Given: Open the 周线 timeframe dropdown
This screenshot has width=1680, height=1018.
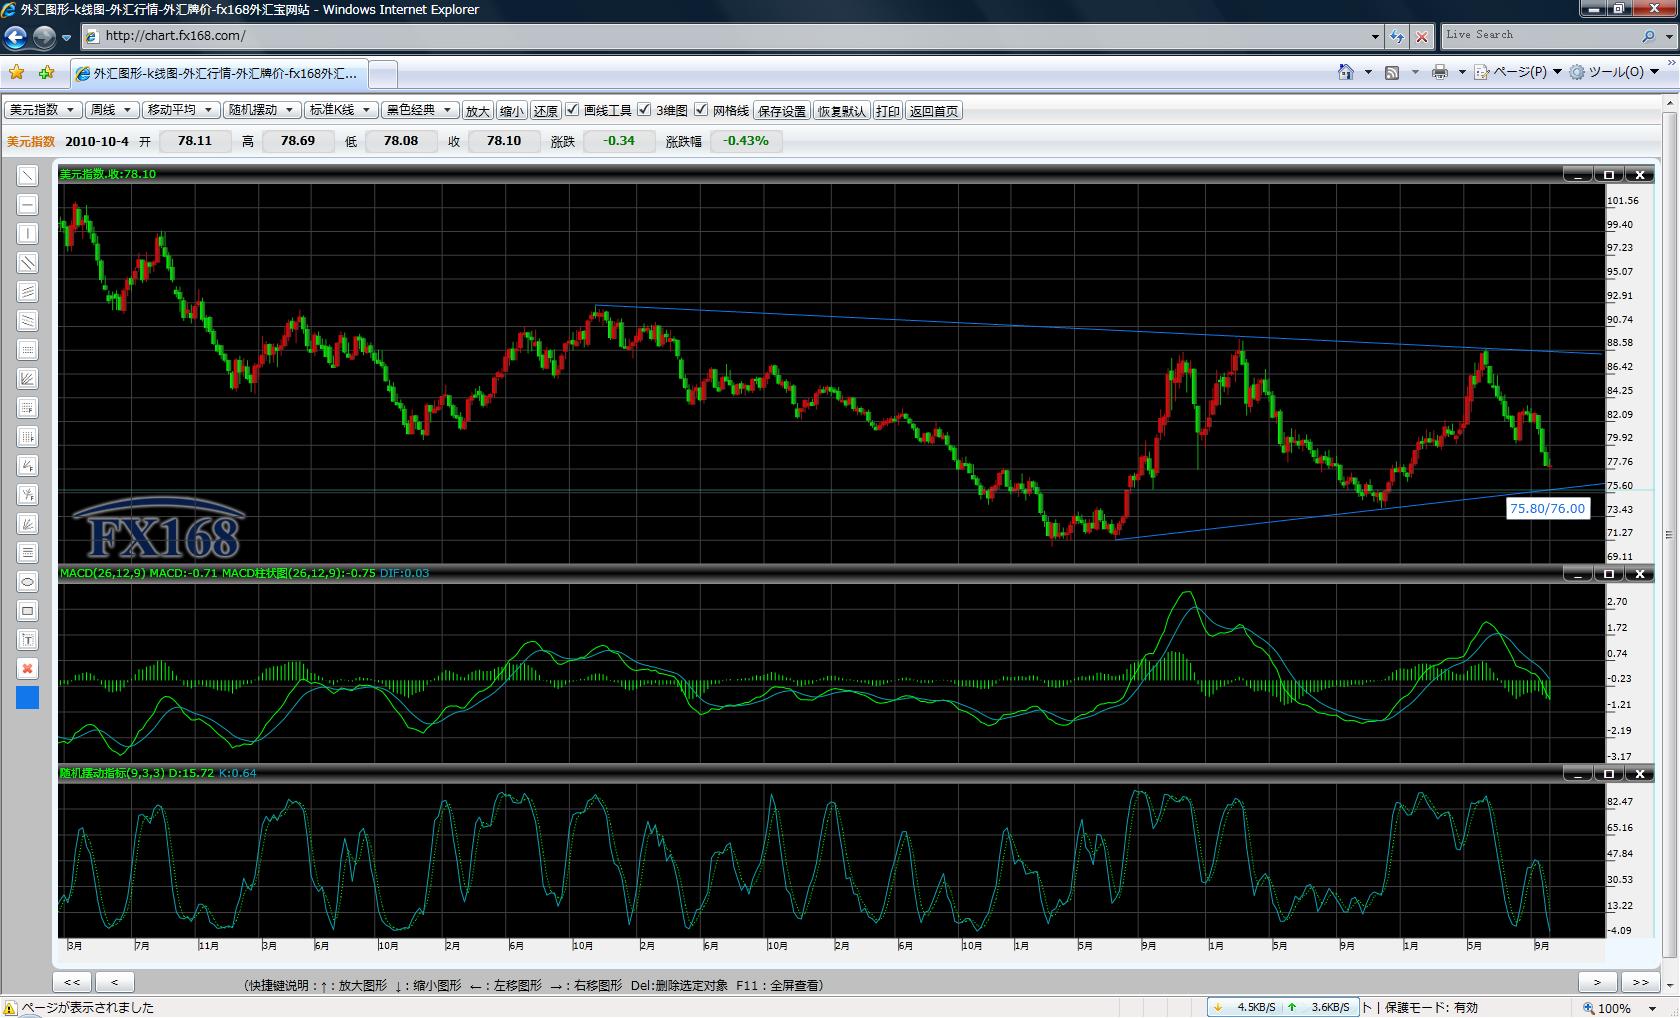Looking at the screenshot, I should coord(111,110).
